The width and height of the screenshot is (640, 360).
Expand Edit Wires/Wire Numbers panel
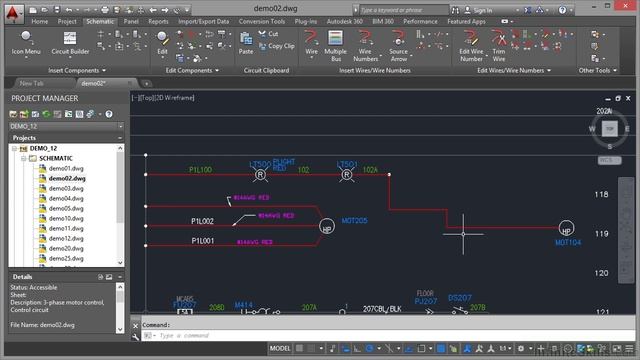pos(514,70)
